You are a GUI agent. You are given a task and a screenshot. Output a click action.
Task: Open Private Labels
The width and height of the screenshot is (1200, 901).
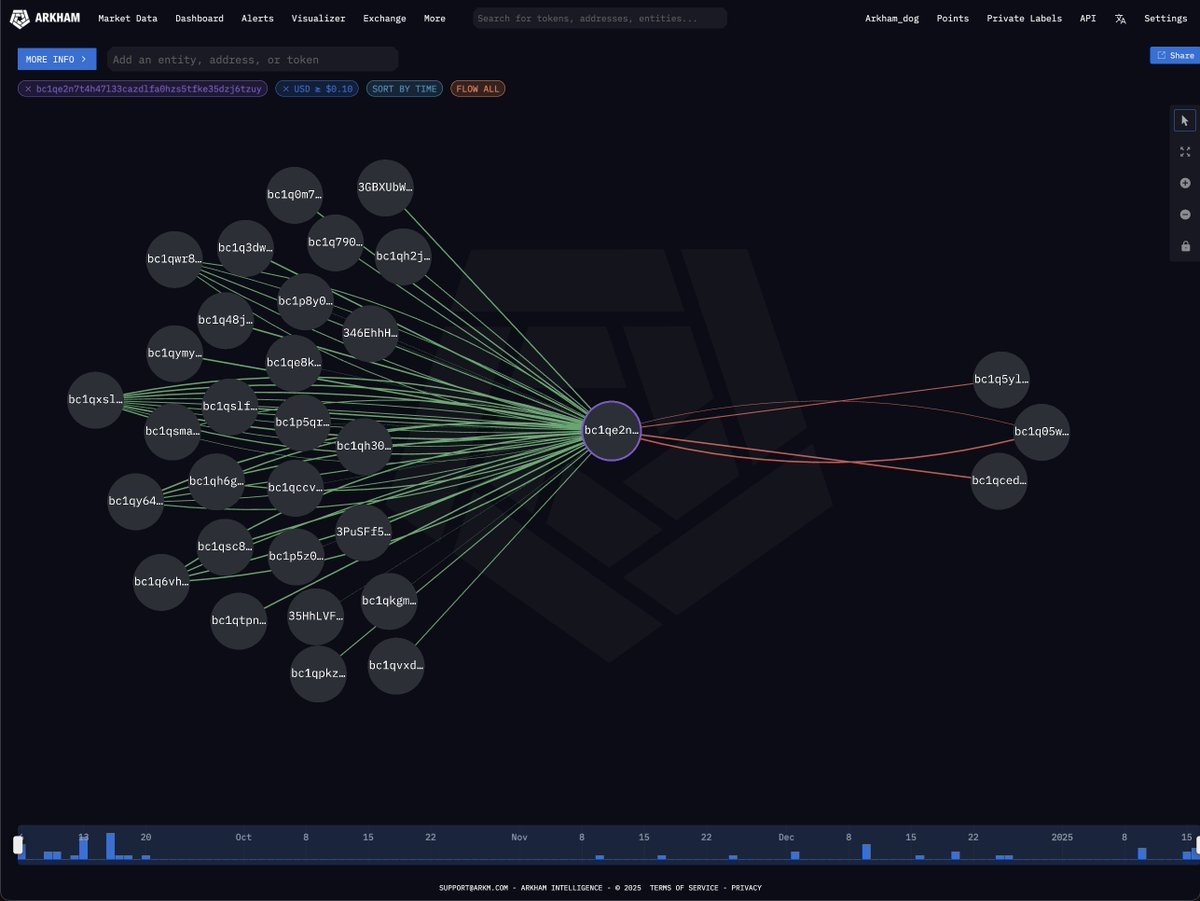pyautogui.click(x=1024, y=18)
